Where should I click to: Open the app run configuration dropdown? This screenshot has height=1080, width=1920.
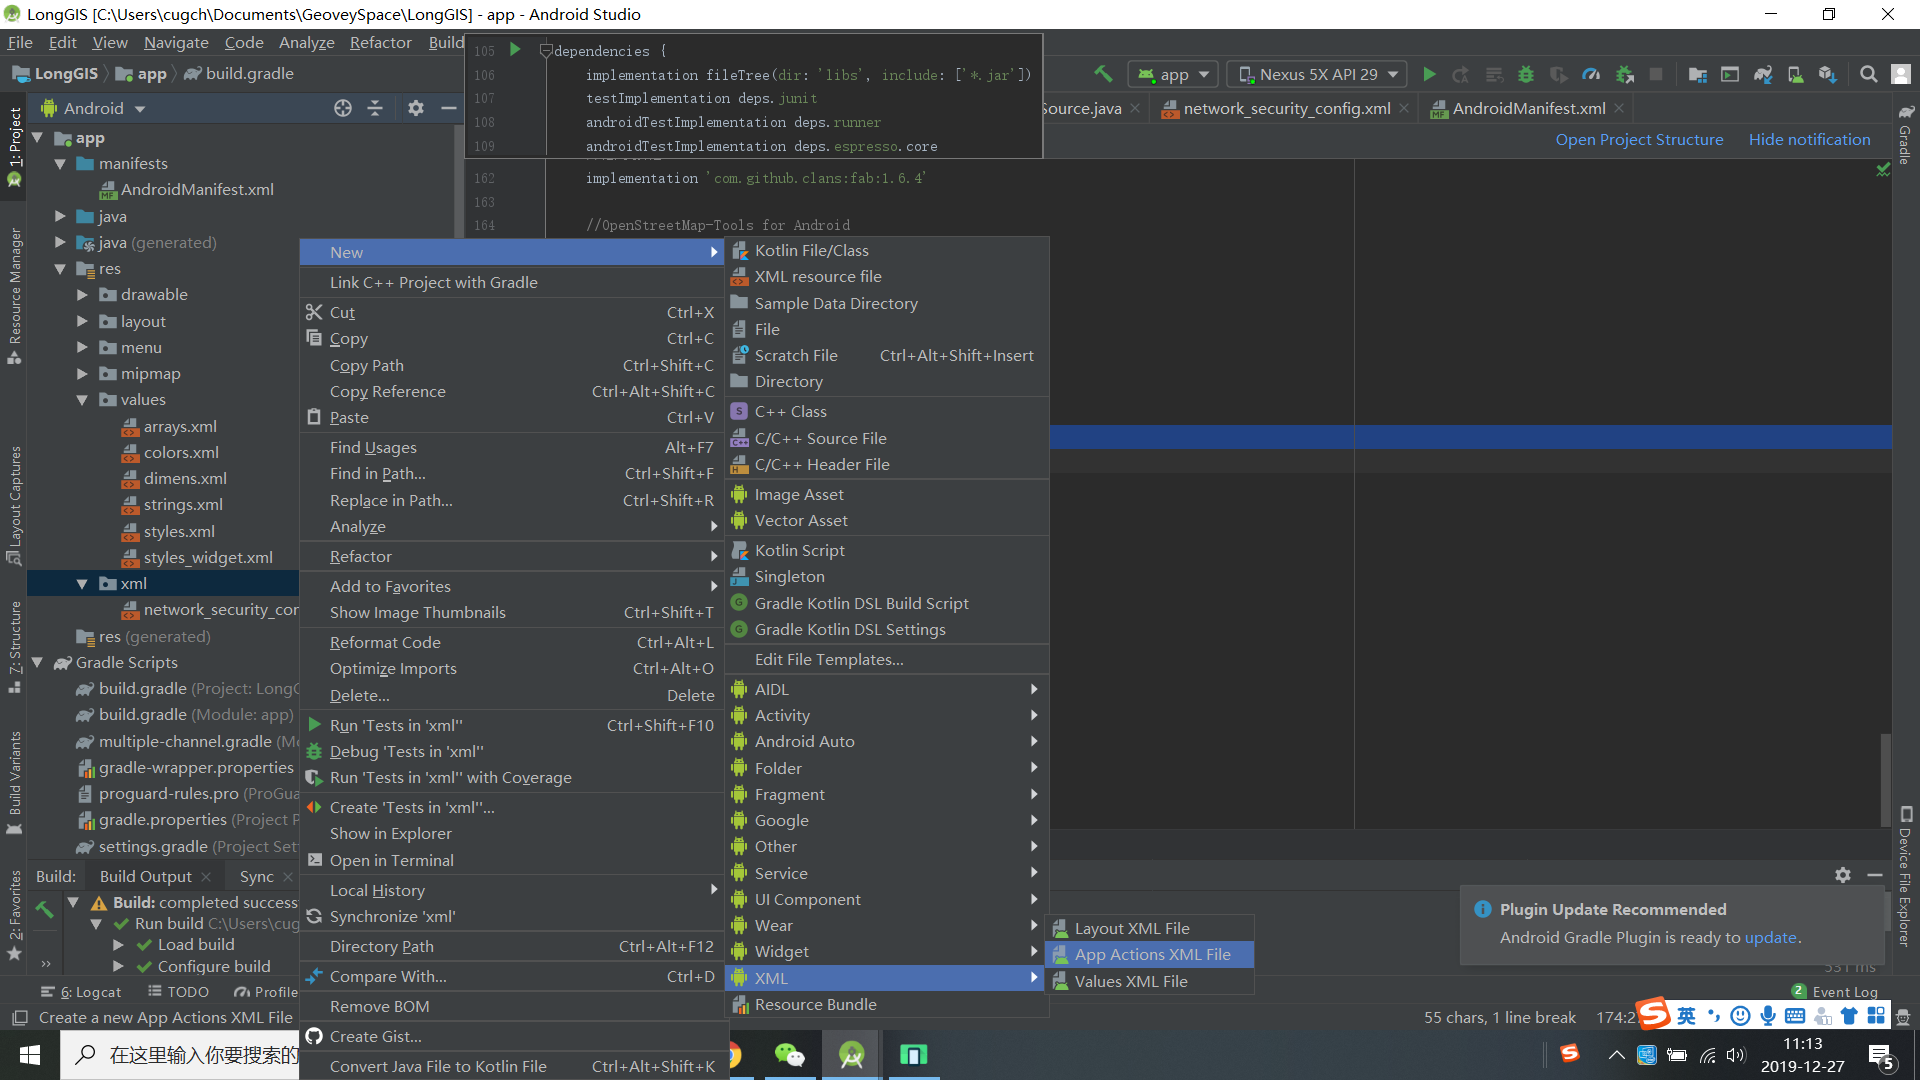pyautogui.click(x=1174, y=74)
